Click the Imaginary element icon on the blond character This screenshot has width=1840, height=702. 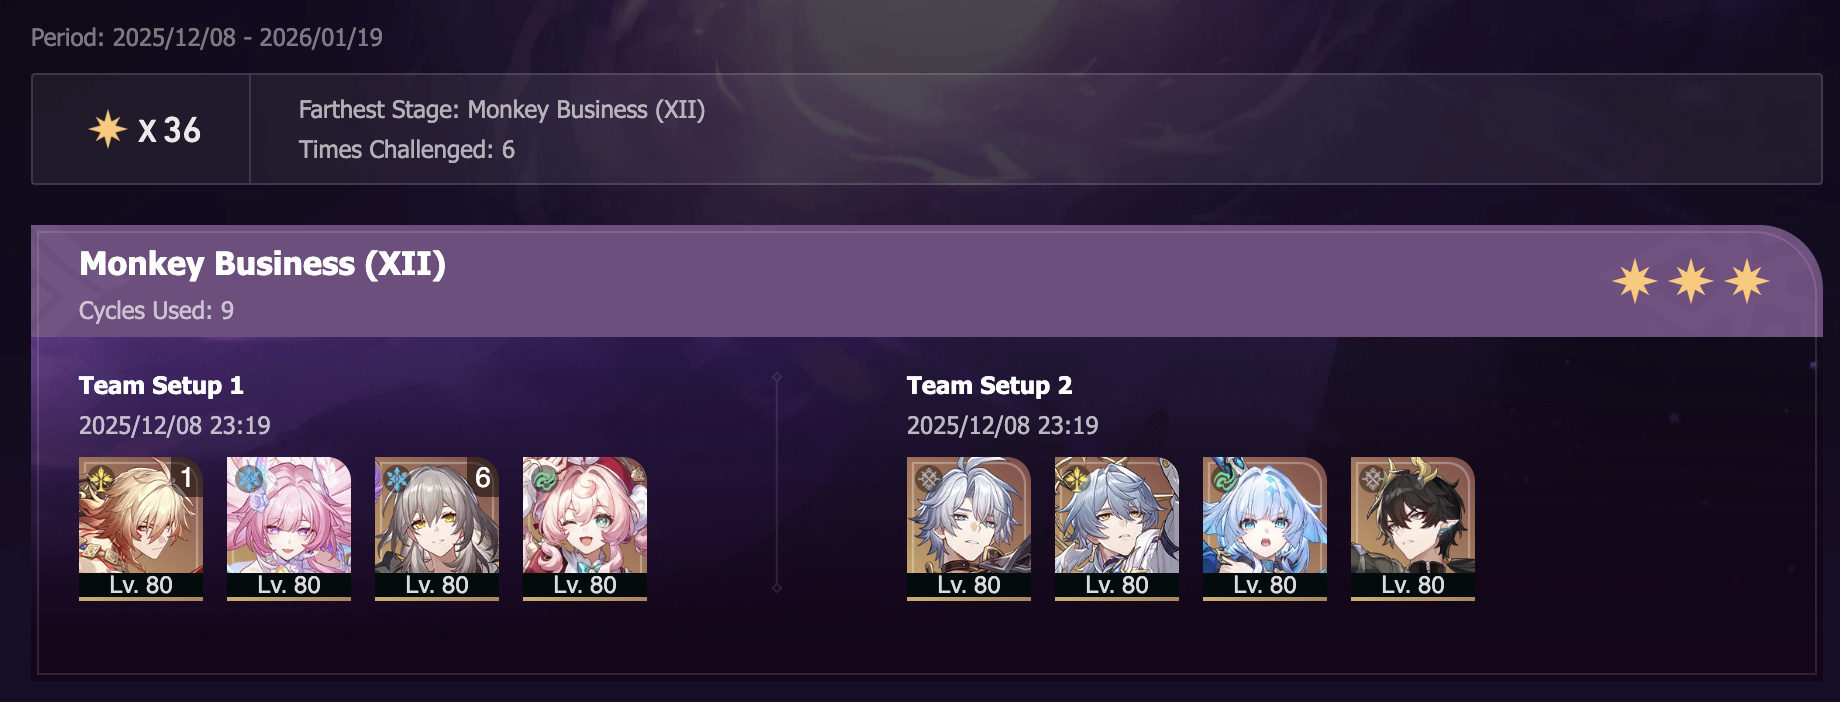pos(101,480)
